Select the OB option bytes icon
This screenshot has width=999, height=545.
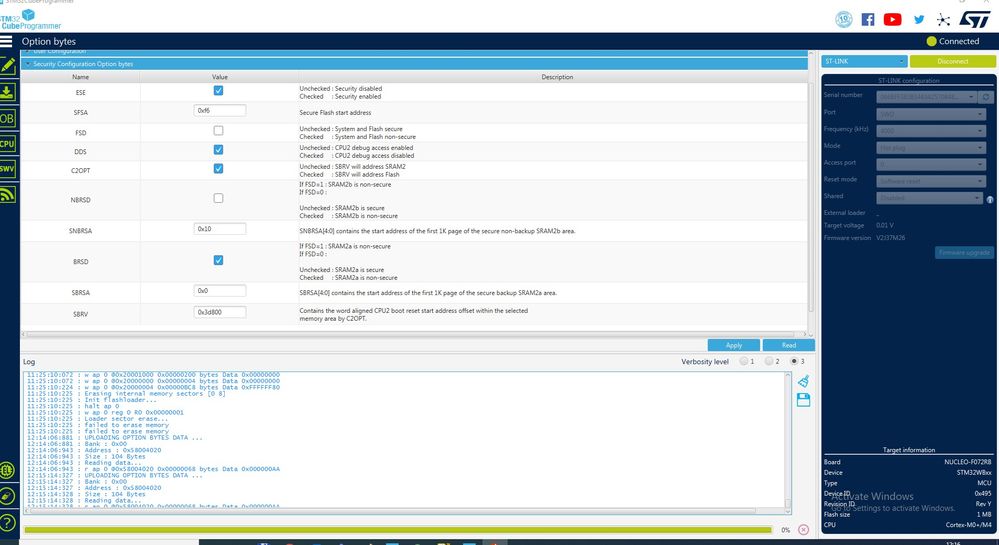7,118
